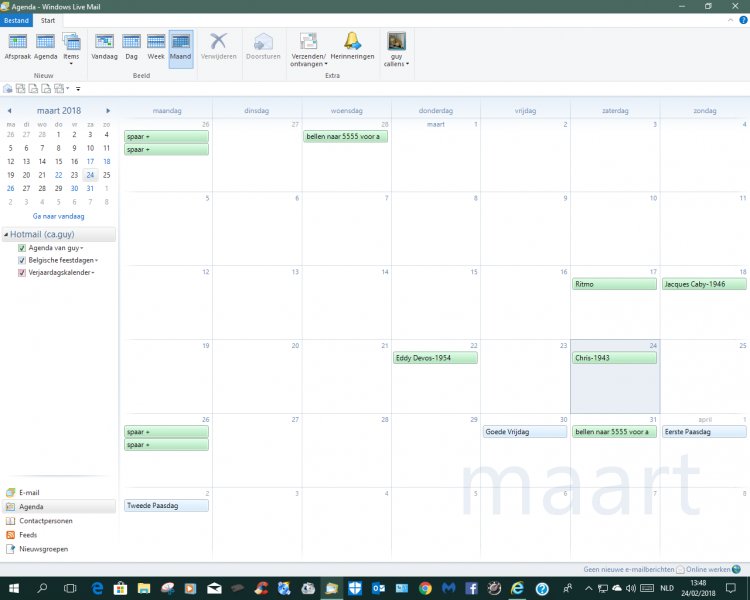Create a new Afspraak appointment

[x=18, y=47]
